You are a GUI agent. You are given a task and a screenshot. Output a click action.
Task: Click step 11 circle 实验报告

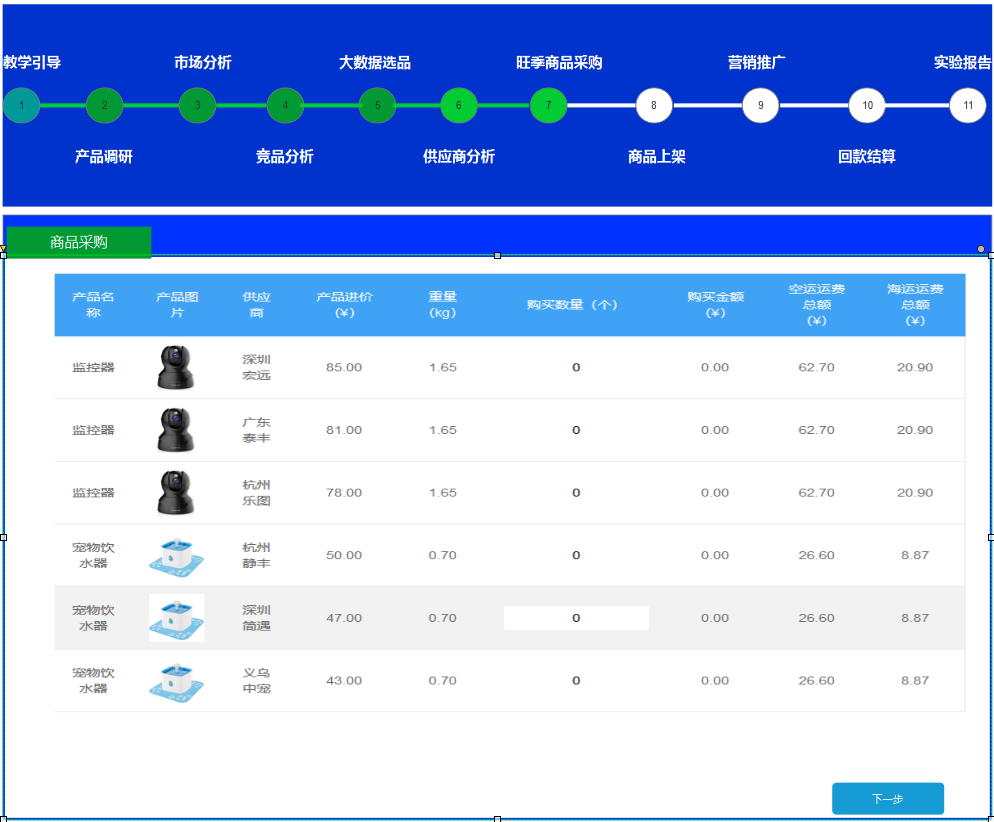pos(967,105)
